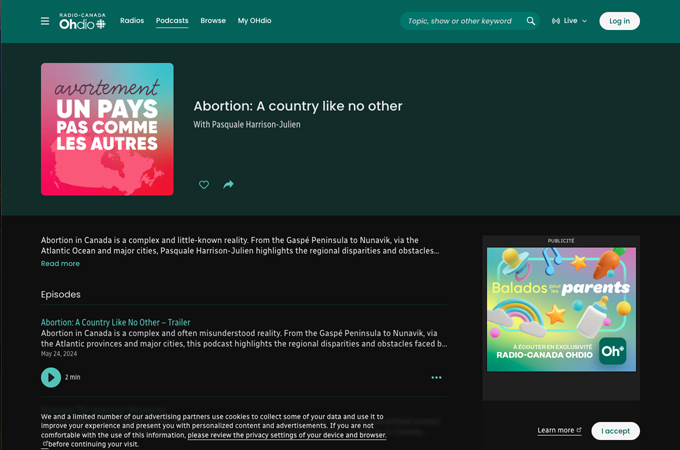Image resolution: width=680 pixels, height=450 pixels.
Task: Open the 'Abortion: A Country Like No Other – Trailer' episode
Action: tap(115, 322)
